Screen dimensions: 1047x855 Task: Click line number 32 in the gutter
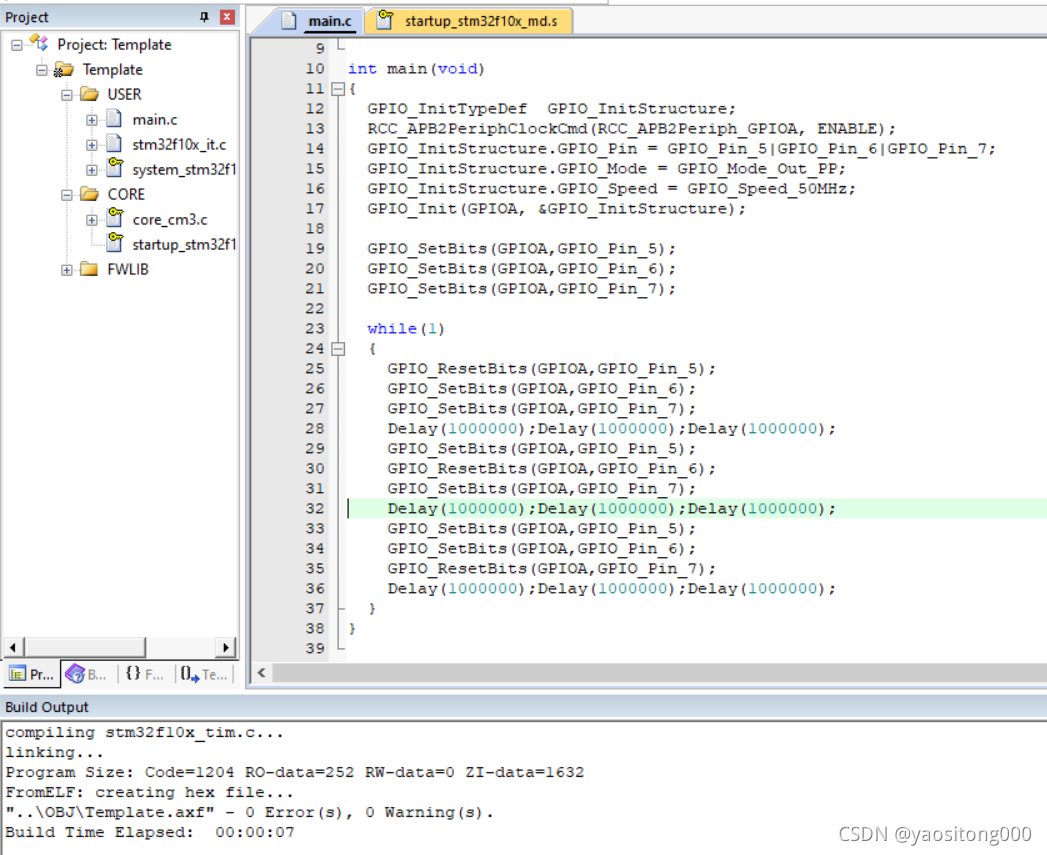point(315,508)
